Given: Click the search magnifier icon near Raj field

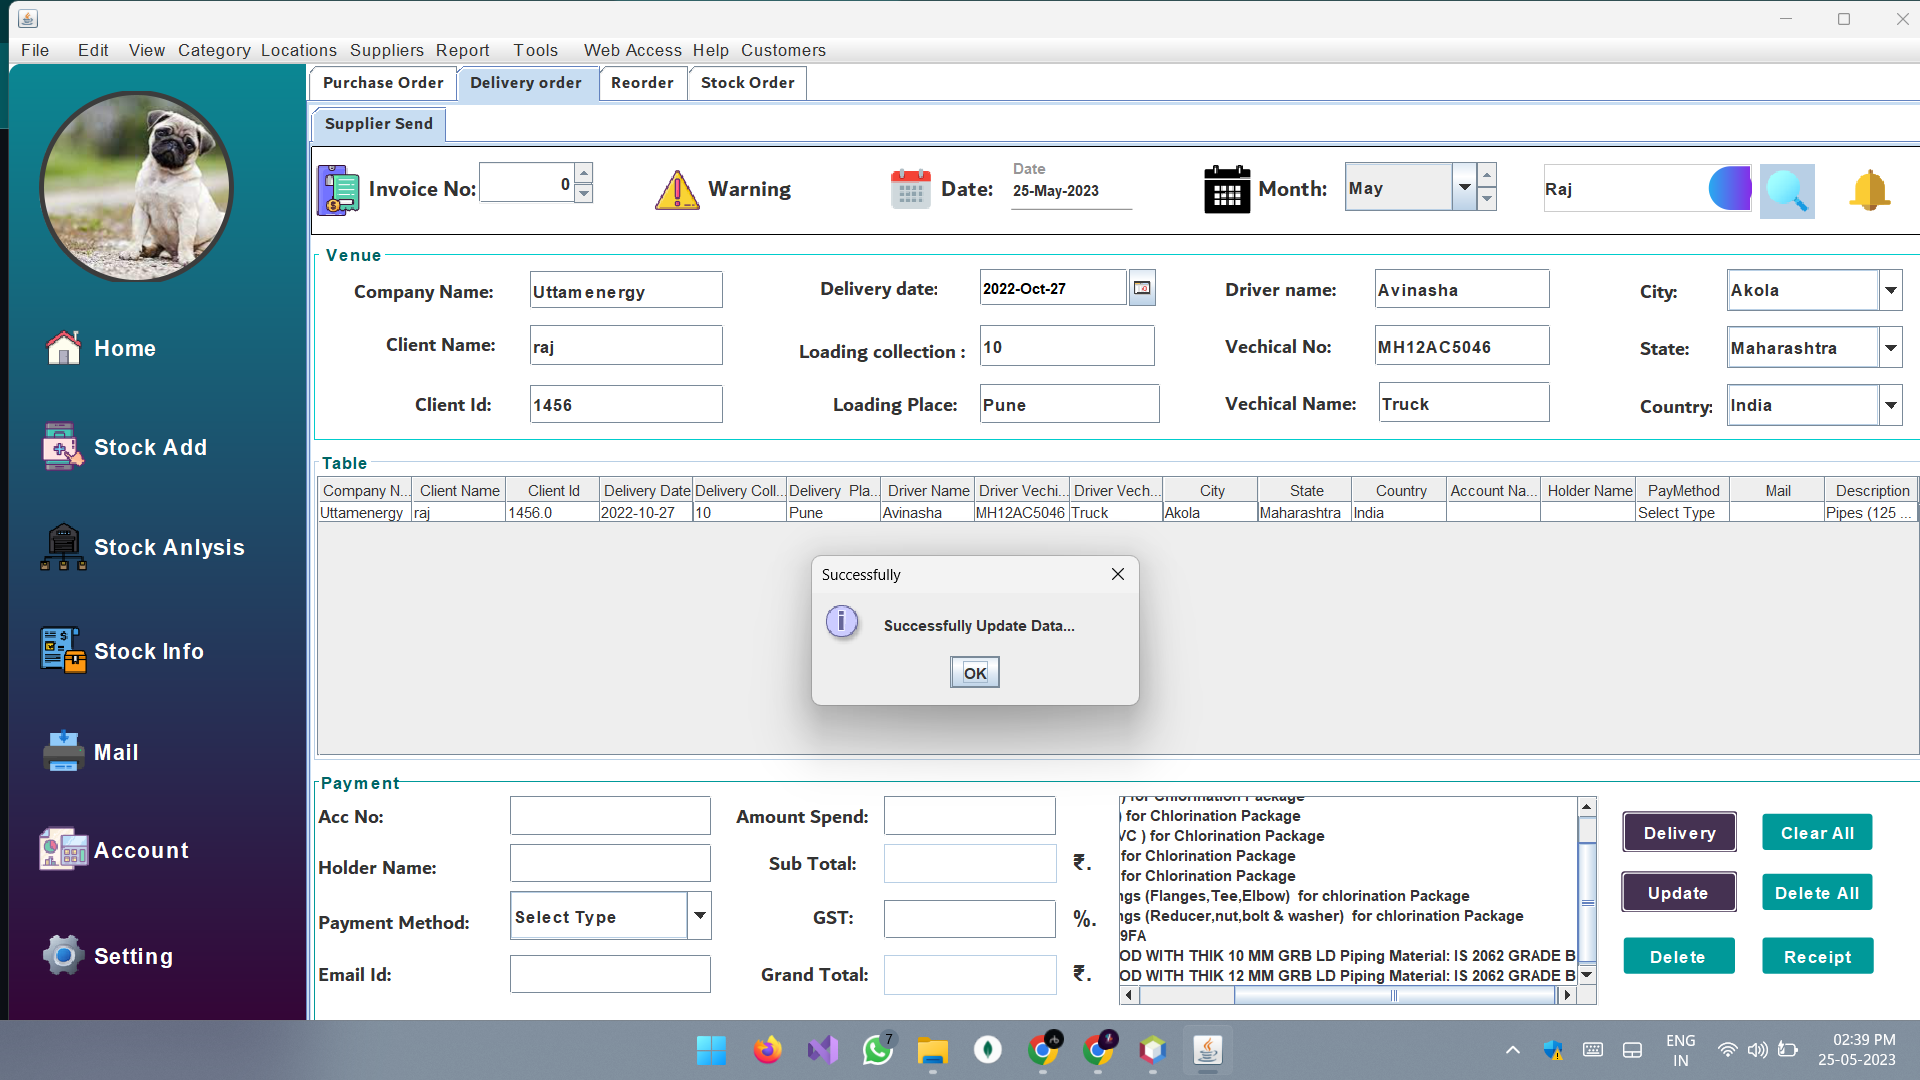Looking at the screenshot, I should tap(1787, 191).
